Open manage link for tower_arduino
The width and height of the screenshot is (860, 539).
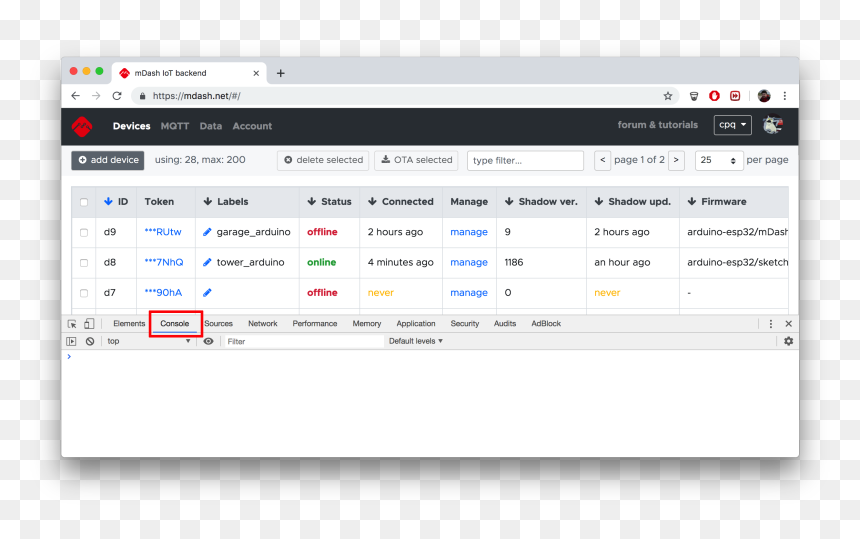[469, 263]
